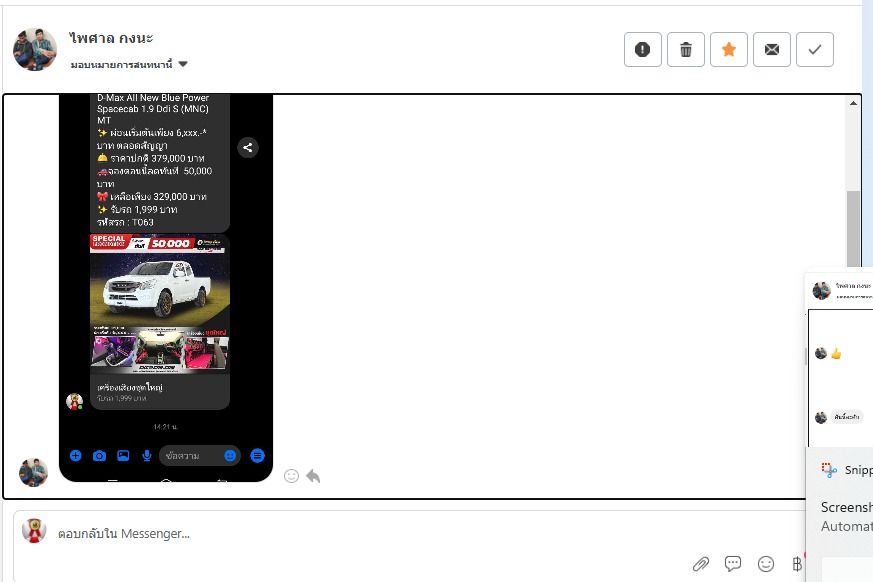React to message with smiley icon
This screenshot has height=582, width=873.
(x=291, y=476)
